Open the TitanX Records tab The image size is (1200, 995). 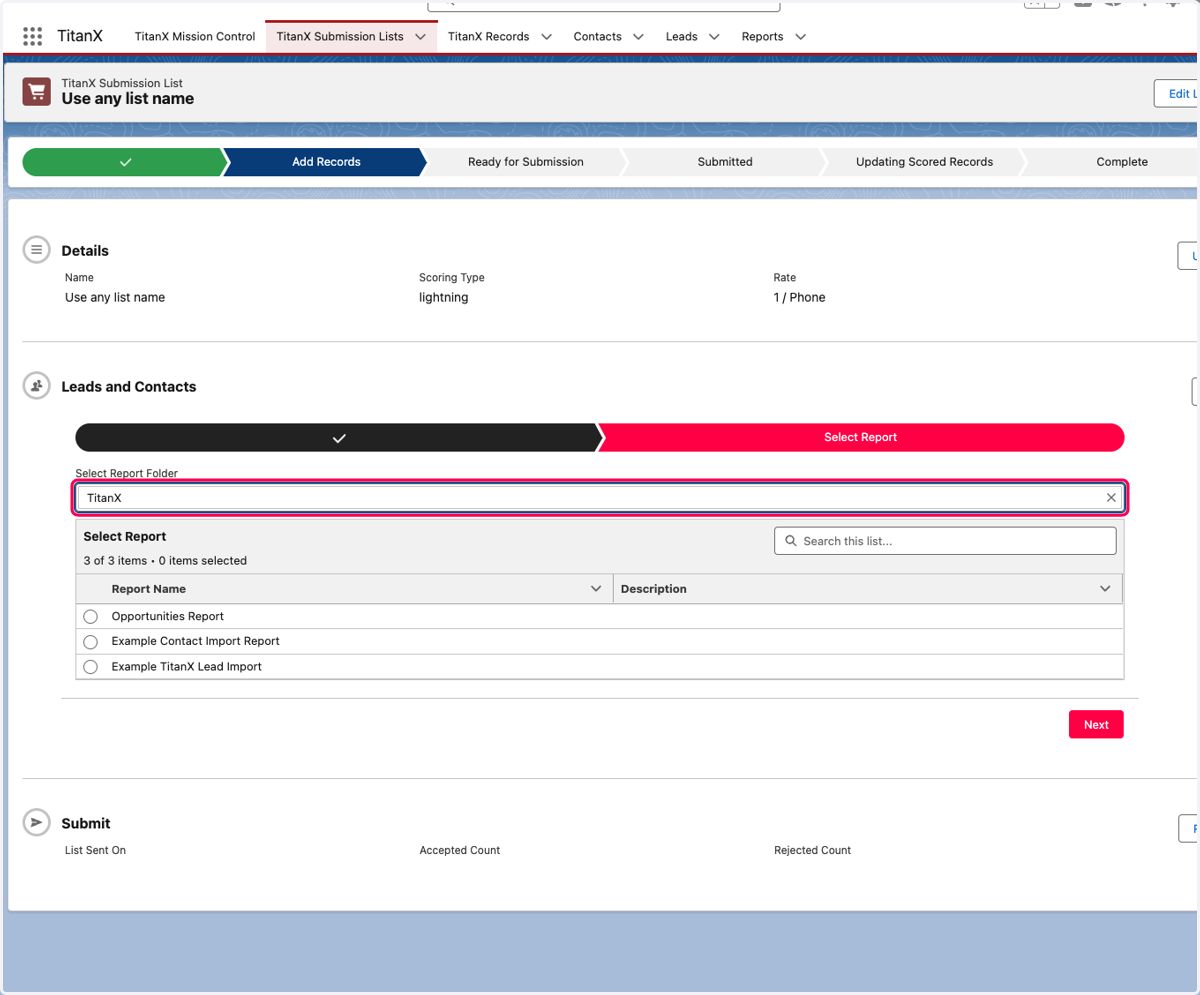click(x=488, y=36)
